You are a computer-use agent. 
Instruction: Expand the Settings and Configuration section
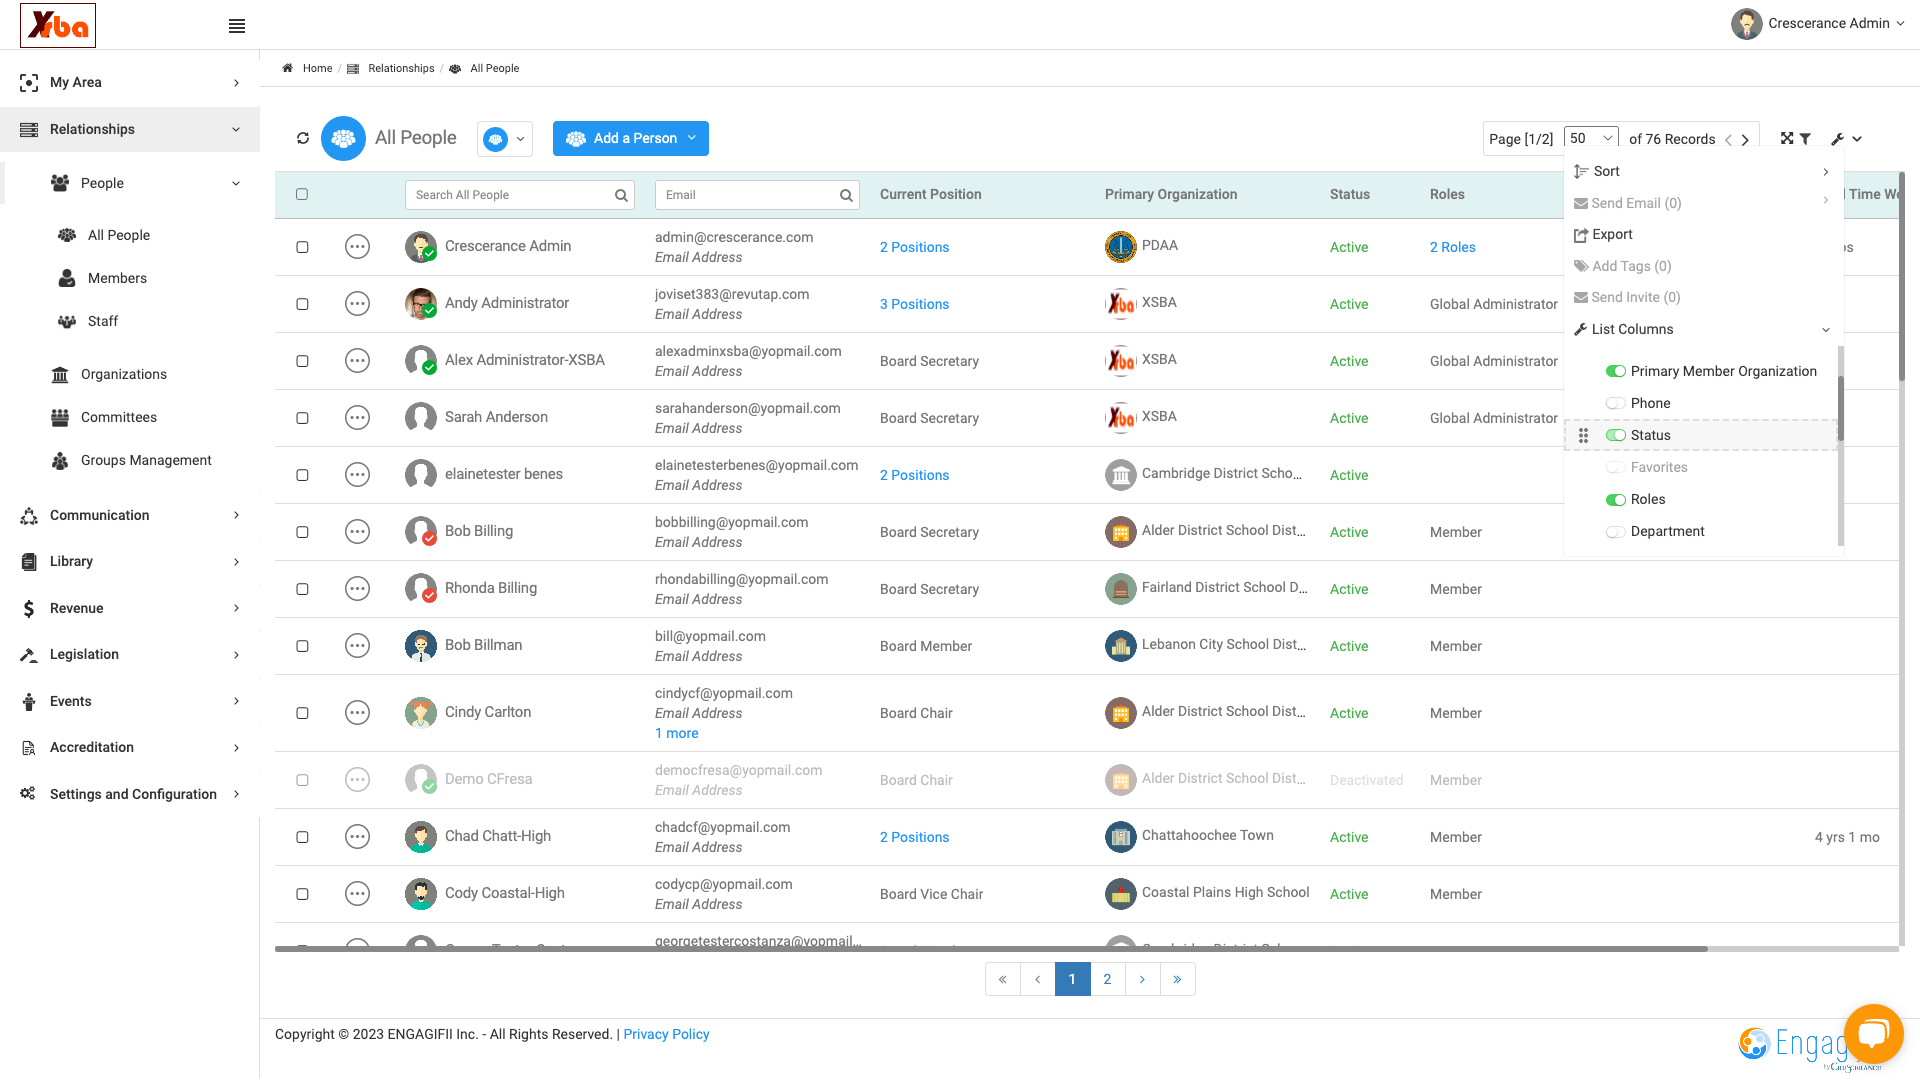(130, 794)
